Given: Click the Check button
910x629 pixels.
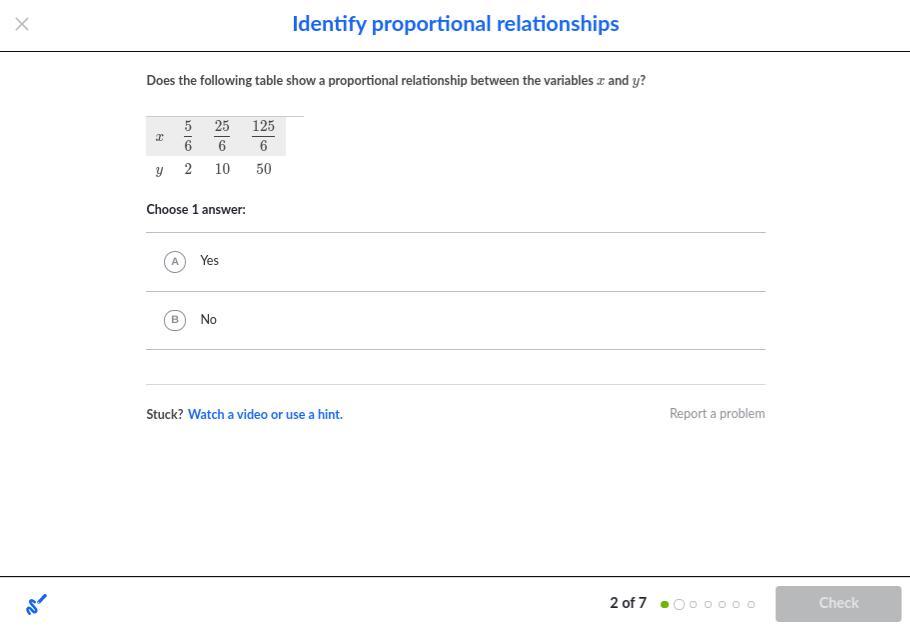Looking at the screenshot, I should click(x=838, y=603).
